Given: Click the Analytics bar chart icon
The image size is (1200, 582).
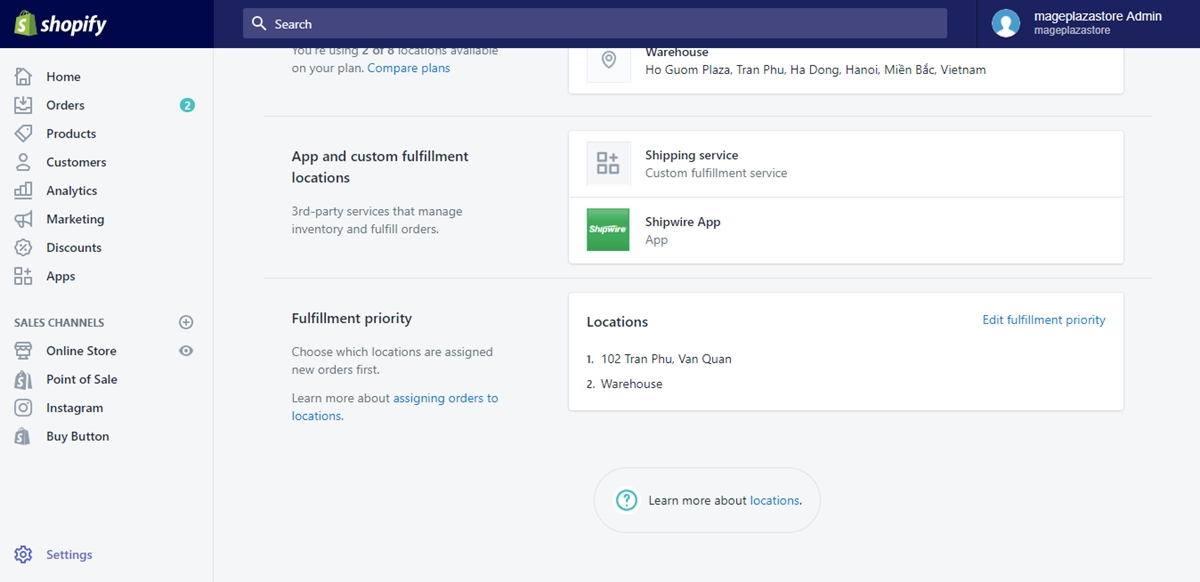Looking at the screenshot, I should click(23, 191).
